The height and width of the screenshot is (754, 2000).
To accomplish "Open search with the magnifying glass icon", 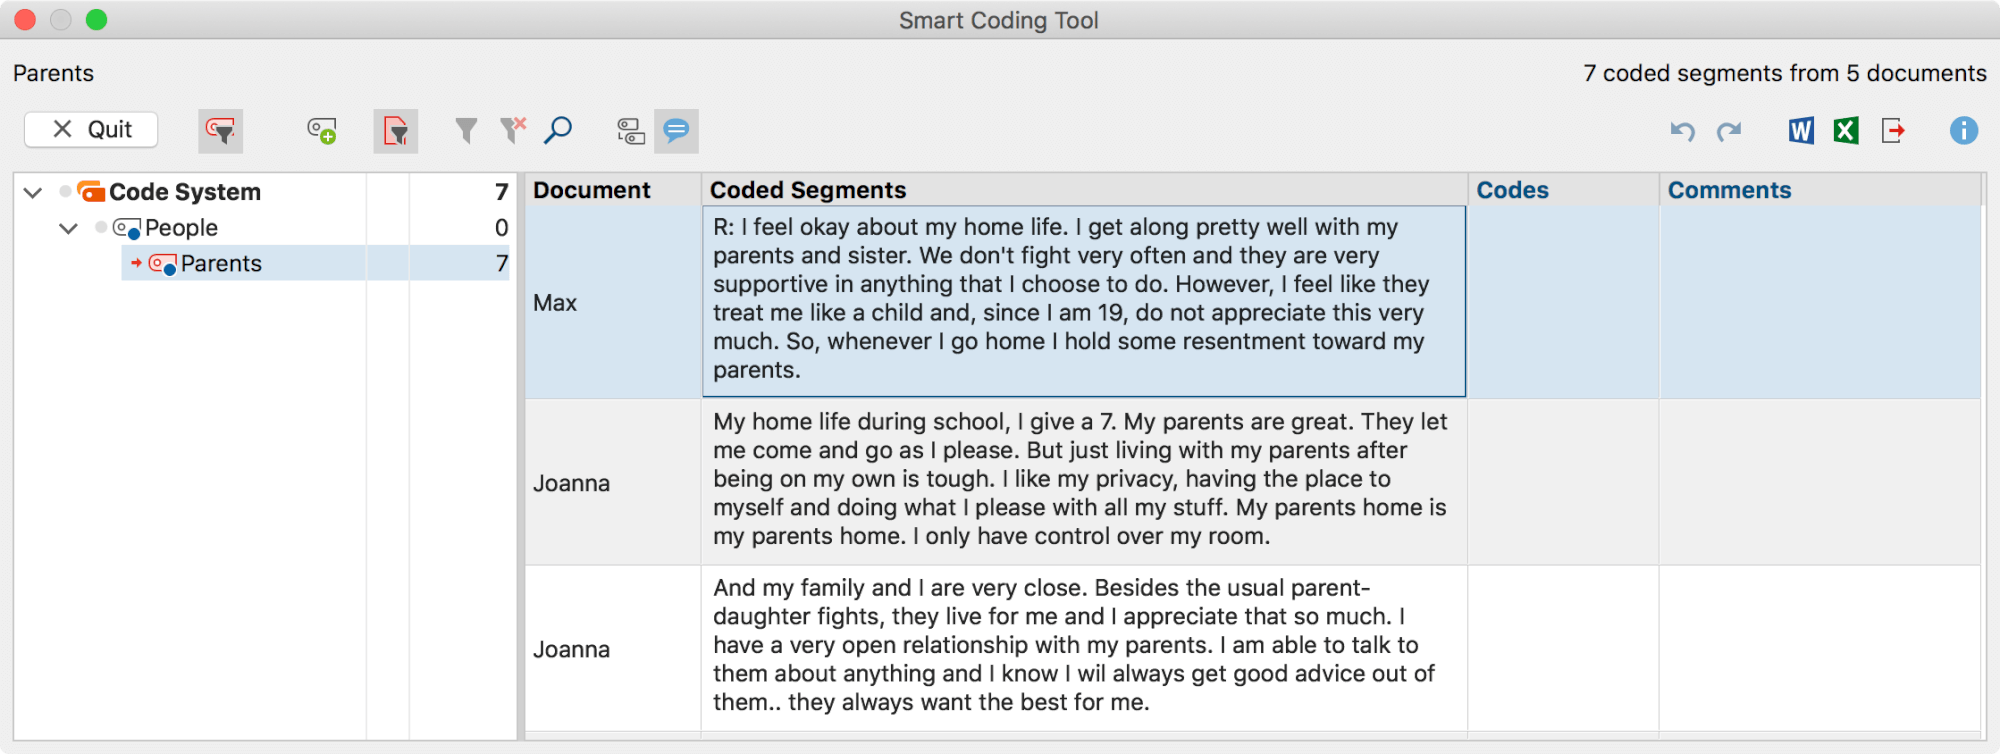I will [558, 130].
